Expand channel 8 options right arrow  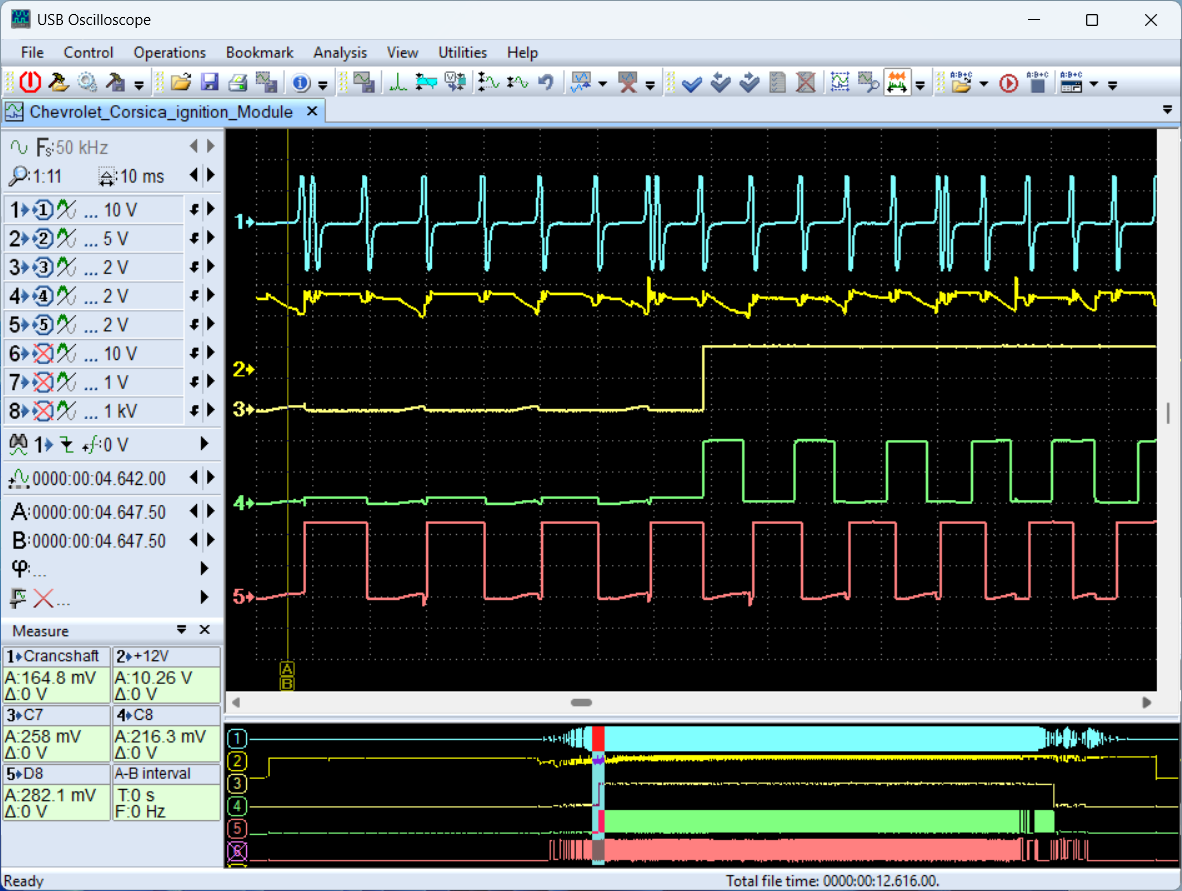point(211,409)
